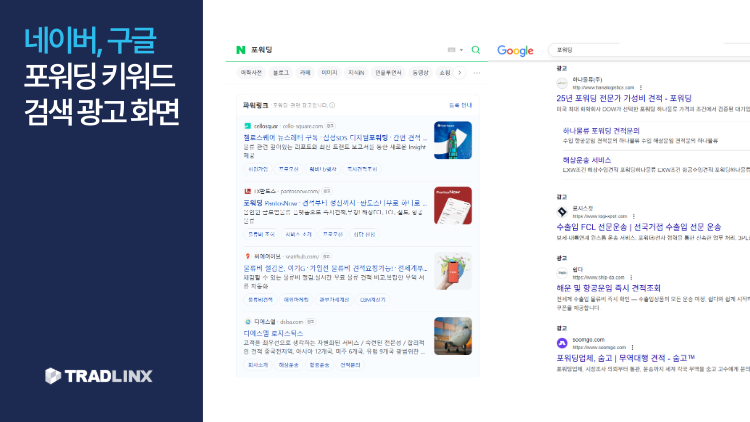
Task: Open three-dot menu beside soomgo.com URL
Action: coord(632,347)
